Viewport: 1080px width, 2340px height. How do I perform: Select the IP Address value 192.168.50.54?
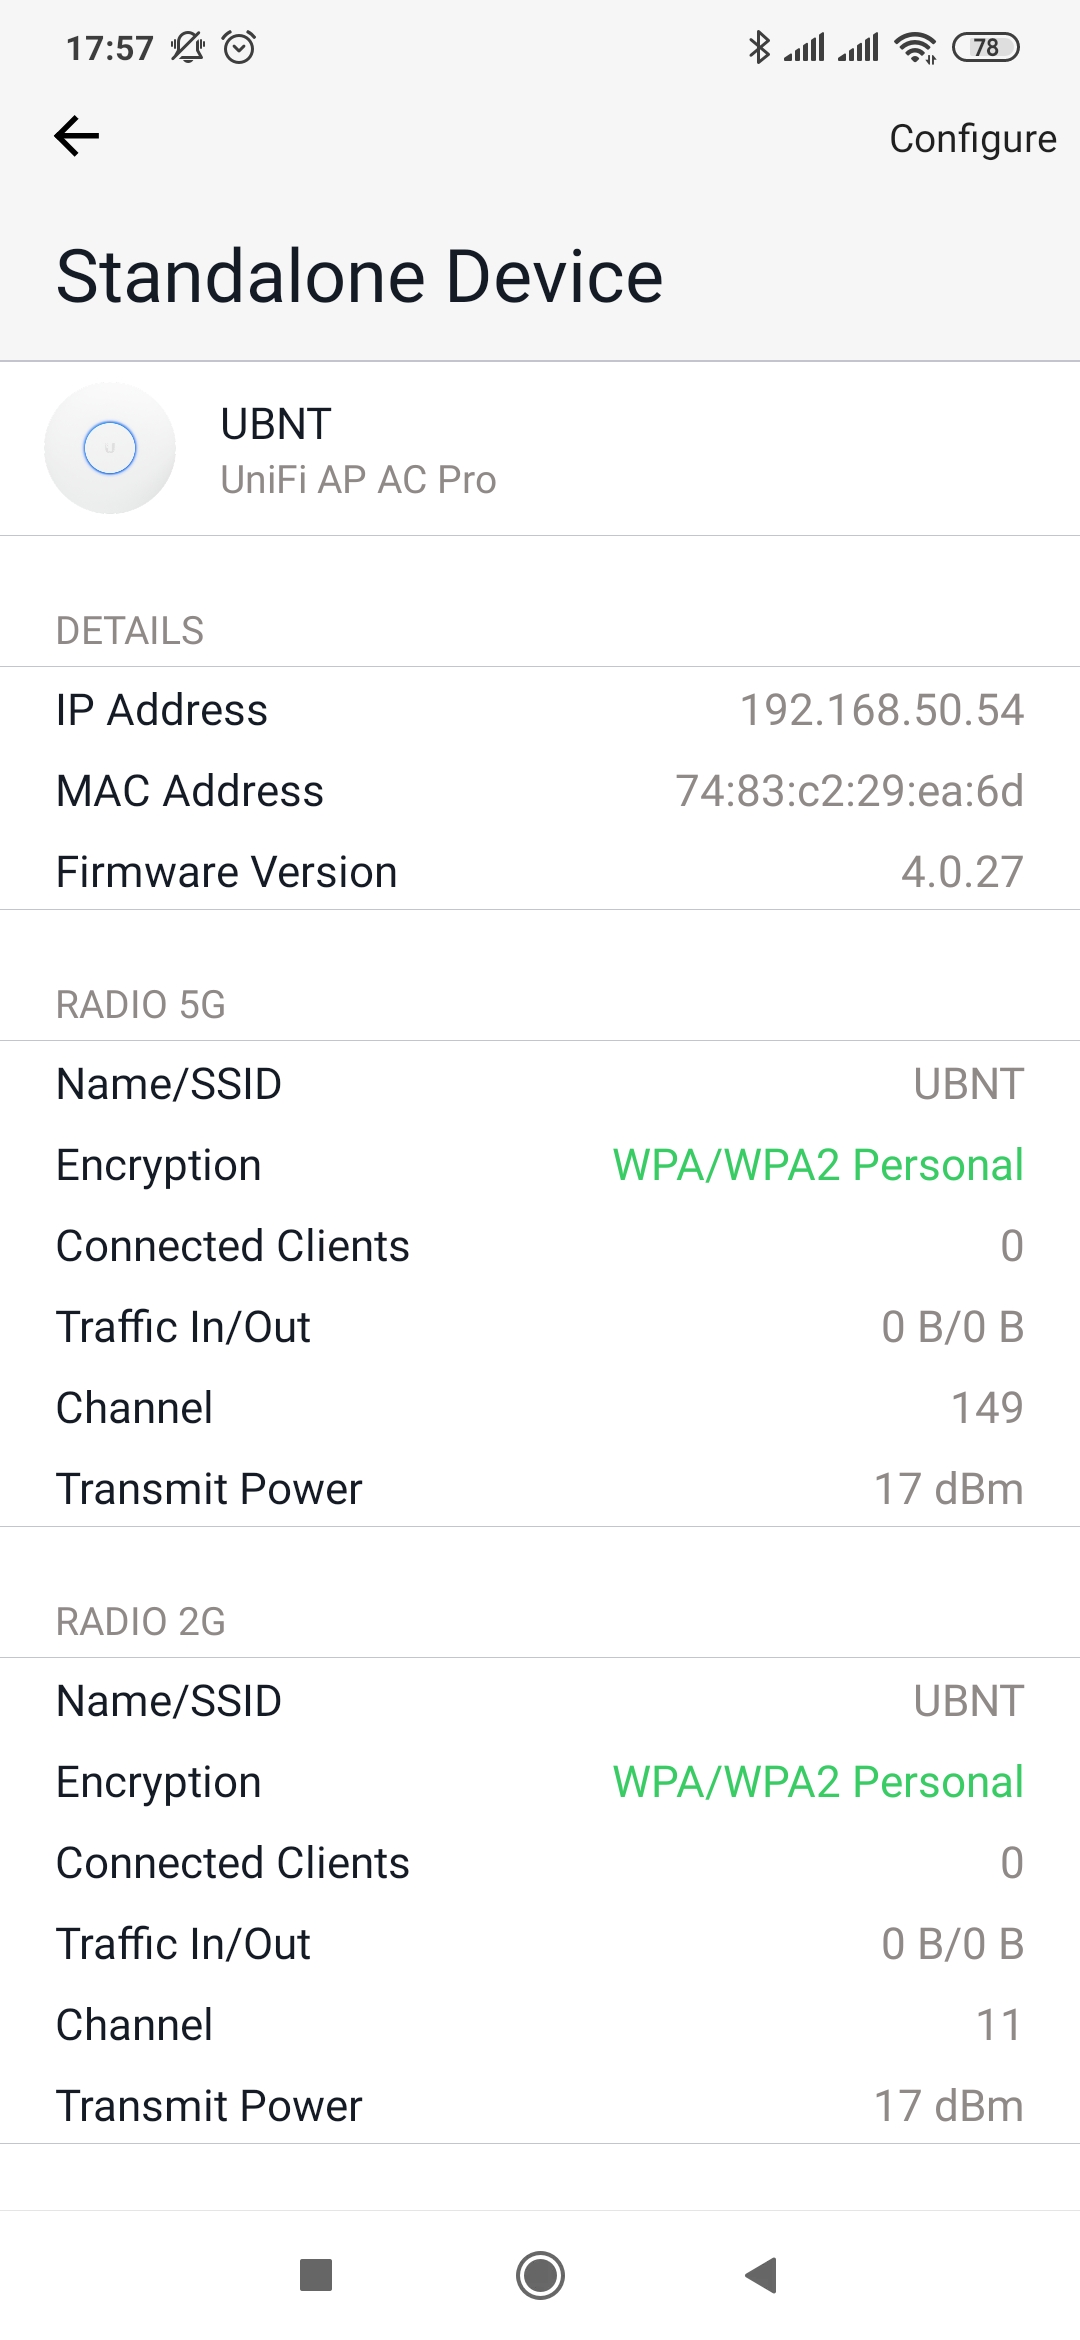[881, 710]
